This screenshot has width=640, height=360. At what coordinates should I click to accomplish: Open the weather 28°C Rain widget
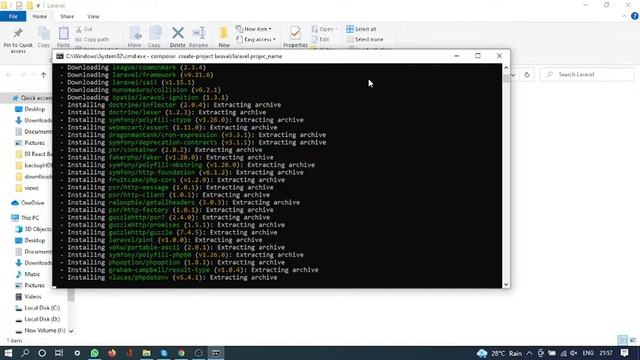pyautogui.click(x=499, y=353)
